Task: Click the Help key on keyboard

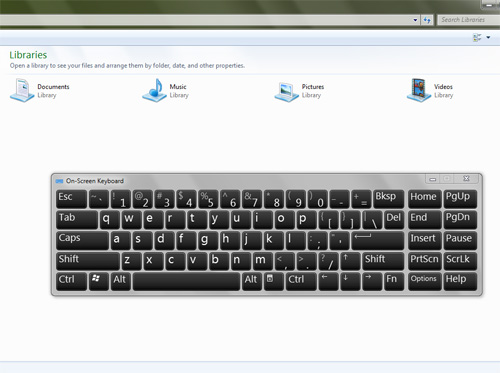Action: tap(460, 281)
